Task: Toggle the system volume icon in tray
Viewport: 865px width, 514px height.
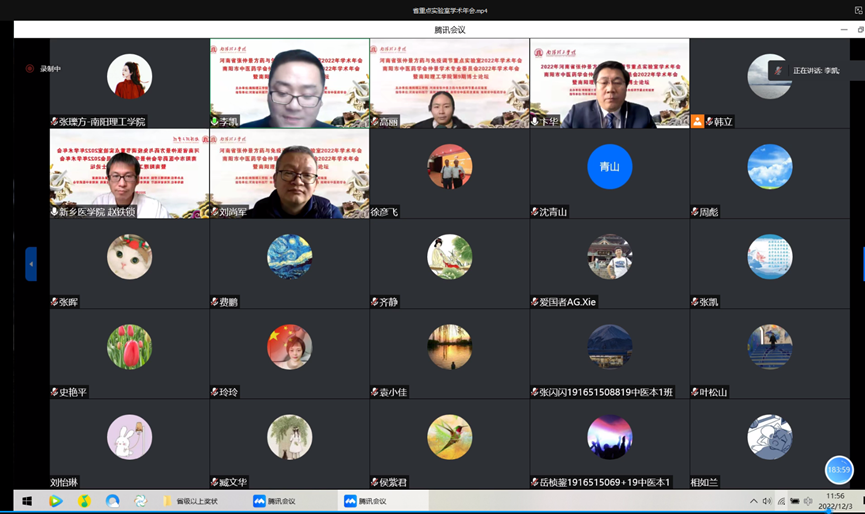Action: 767,501
